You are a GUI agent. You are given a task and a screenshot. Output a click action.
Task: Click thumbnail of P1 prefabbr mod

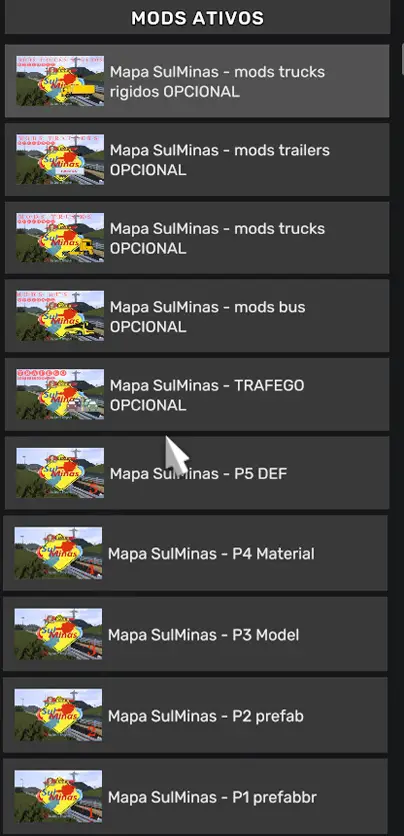pos(58,797)
